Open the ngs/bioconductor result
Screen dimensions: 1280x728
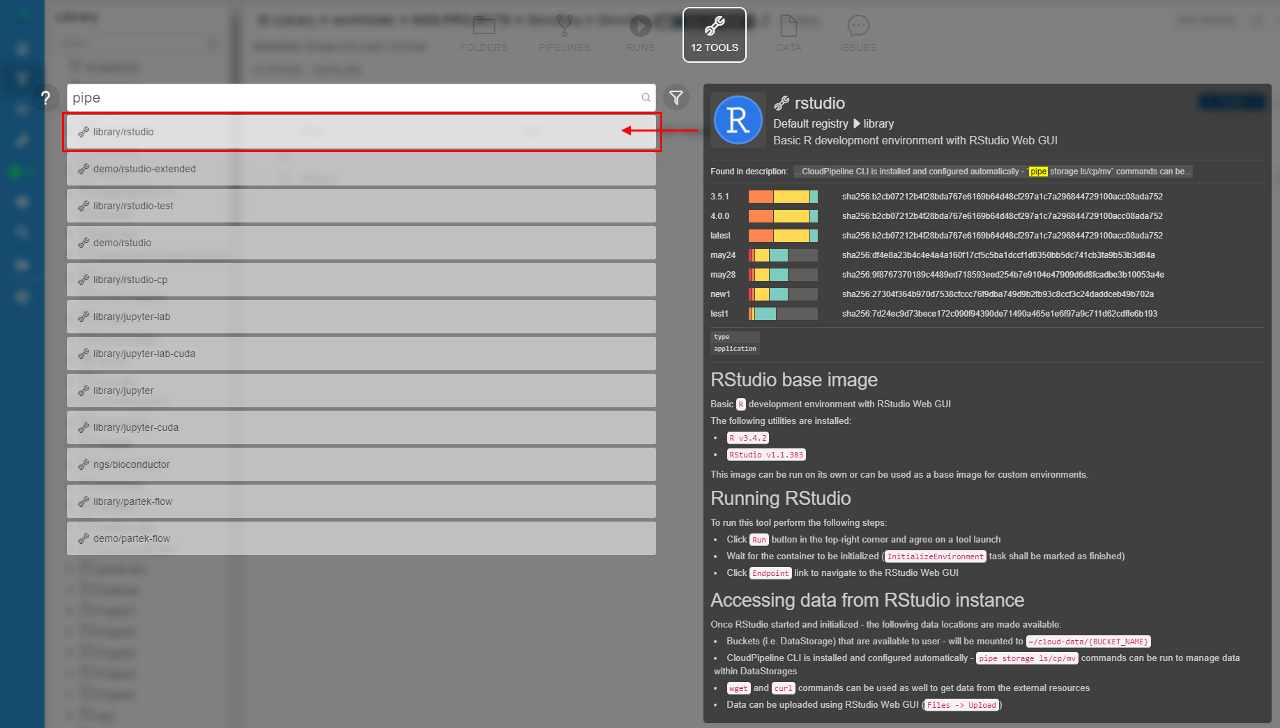point(361,464)
